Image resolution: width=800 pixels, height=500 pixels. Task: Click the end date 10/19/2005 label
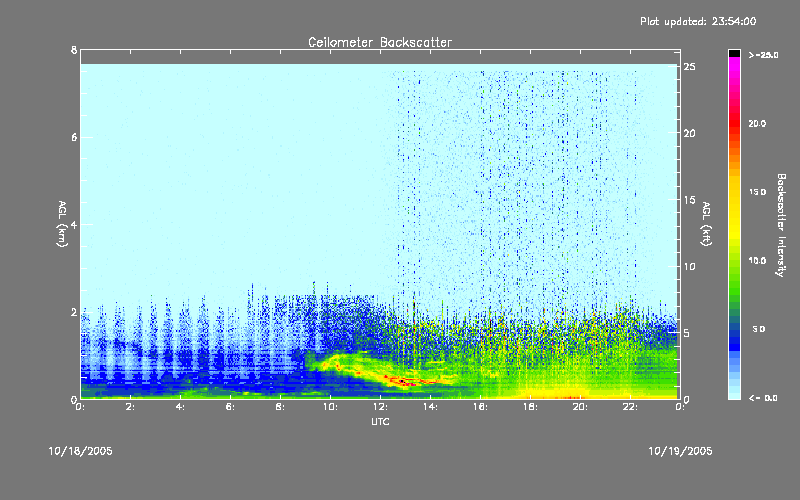click(x=680, y=451)
